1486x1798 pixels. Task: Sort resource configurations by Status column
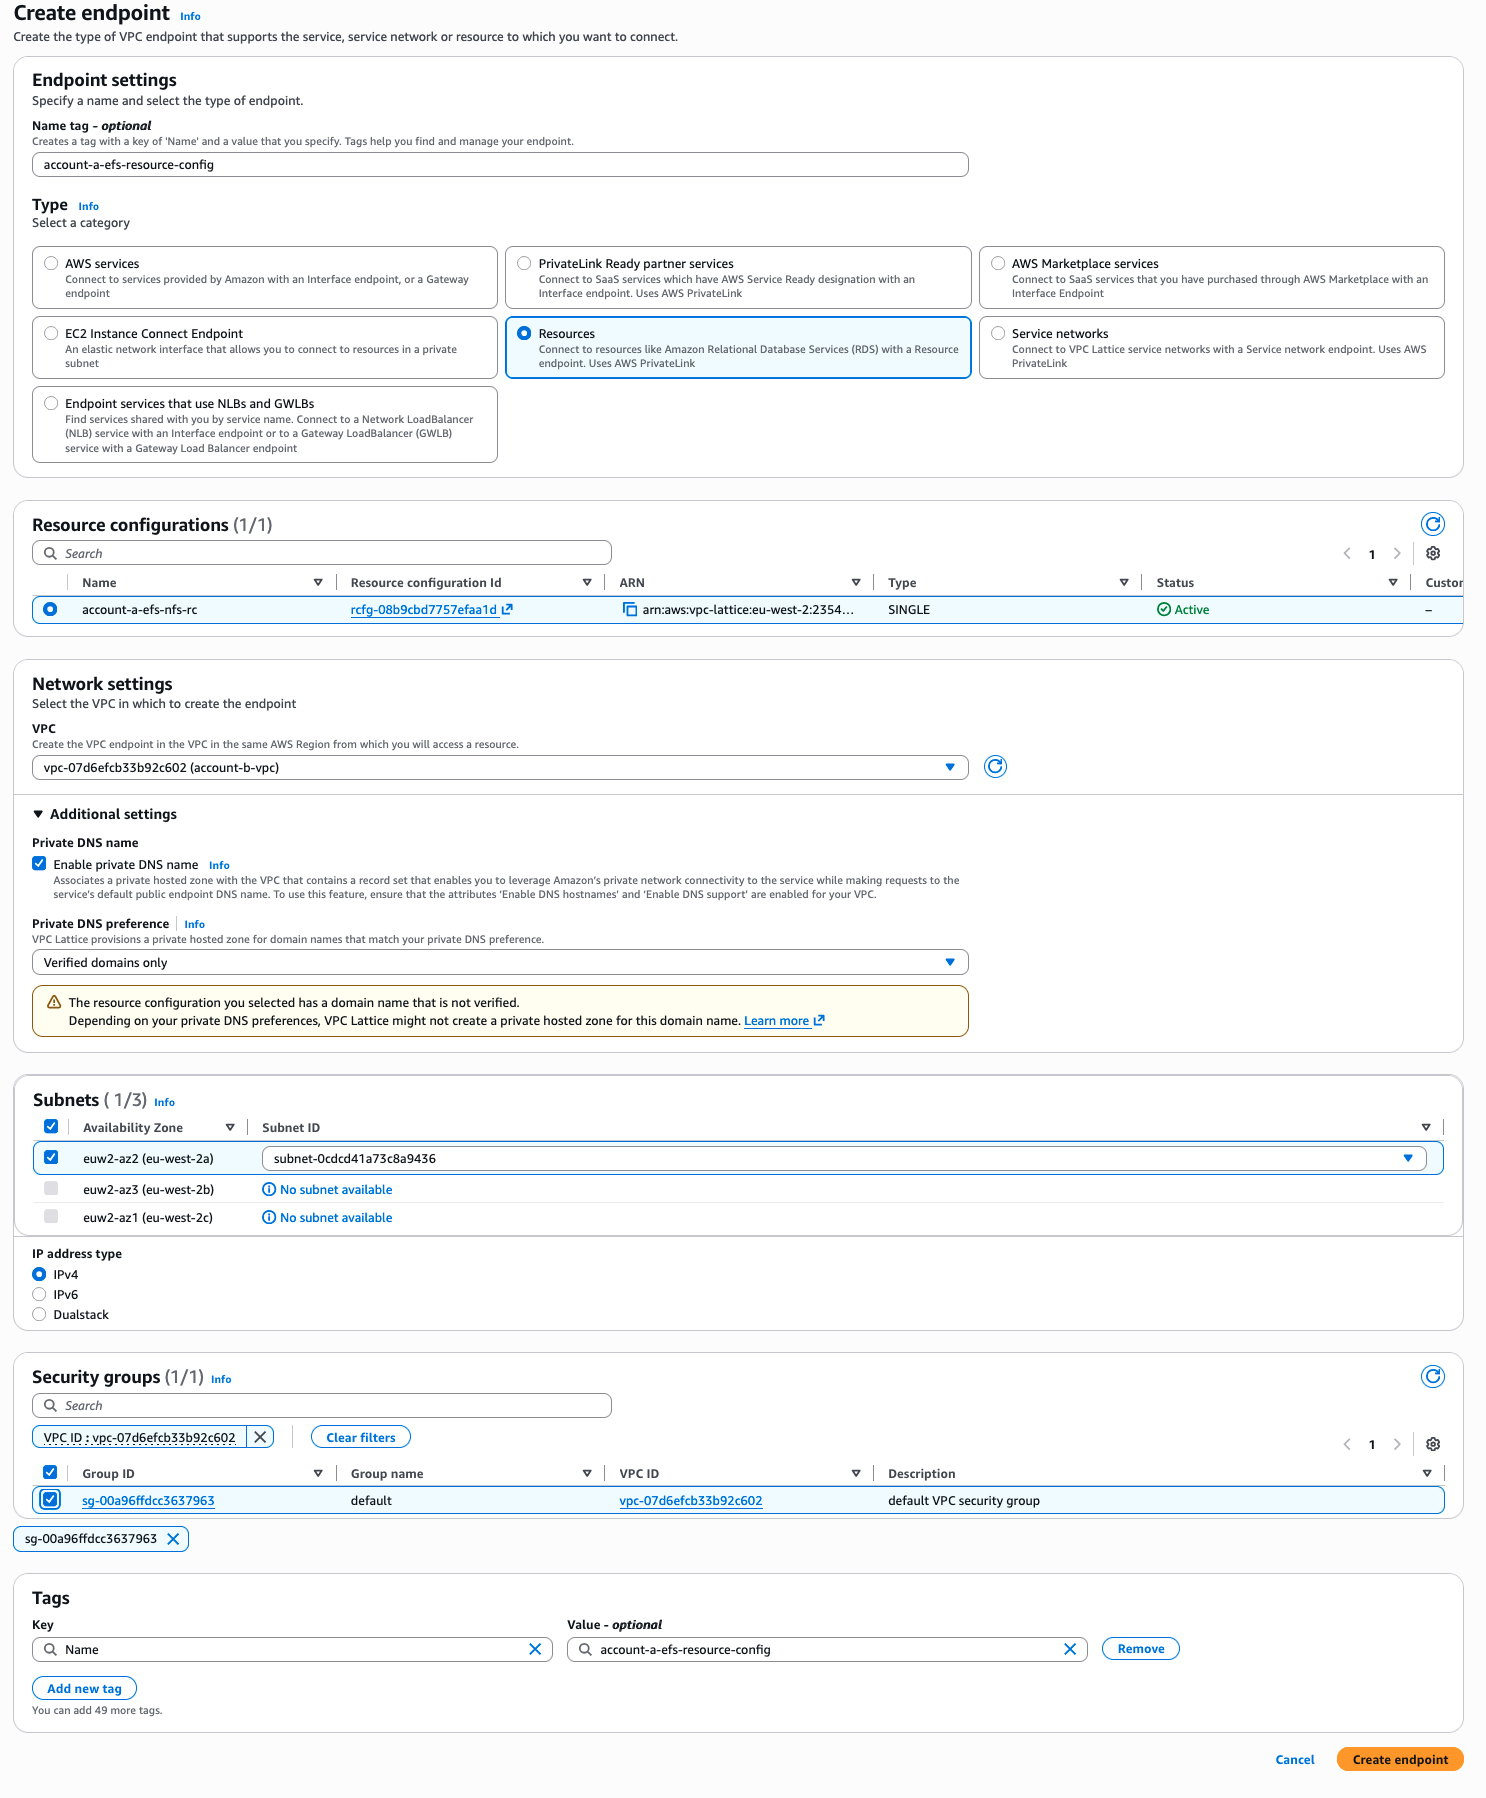[1392, 582]
